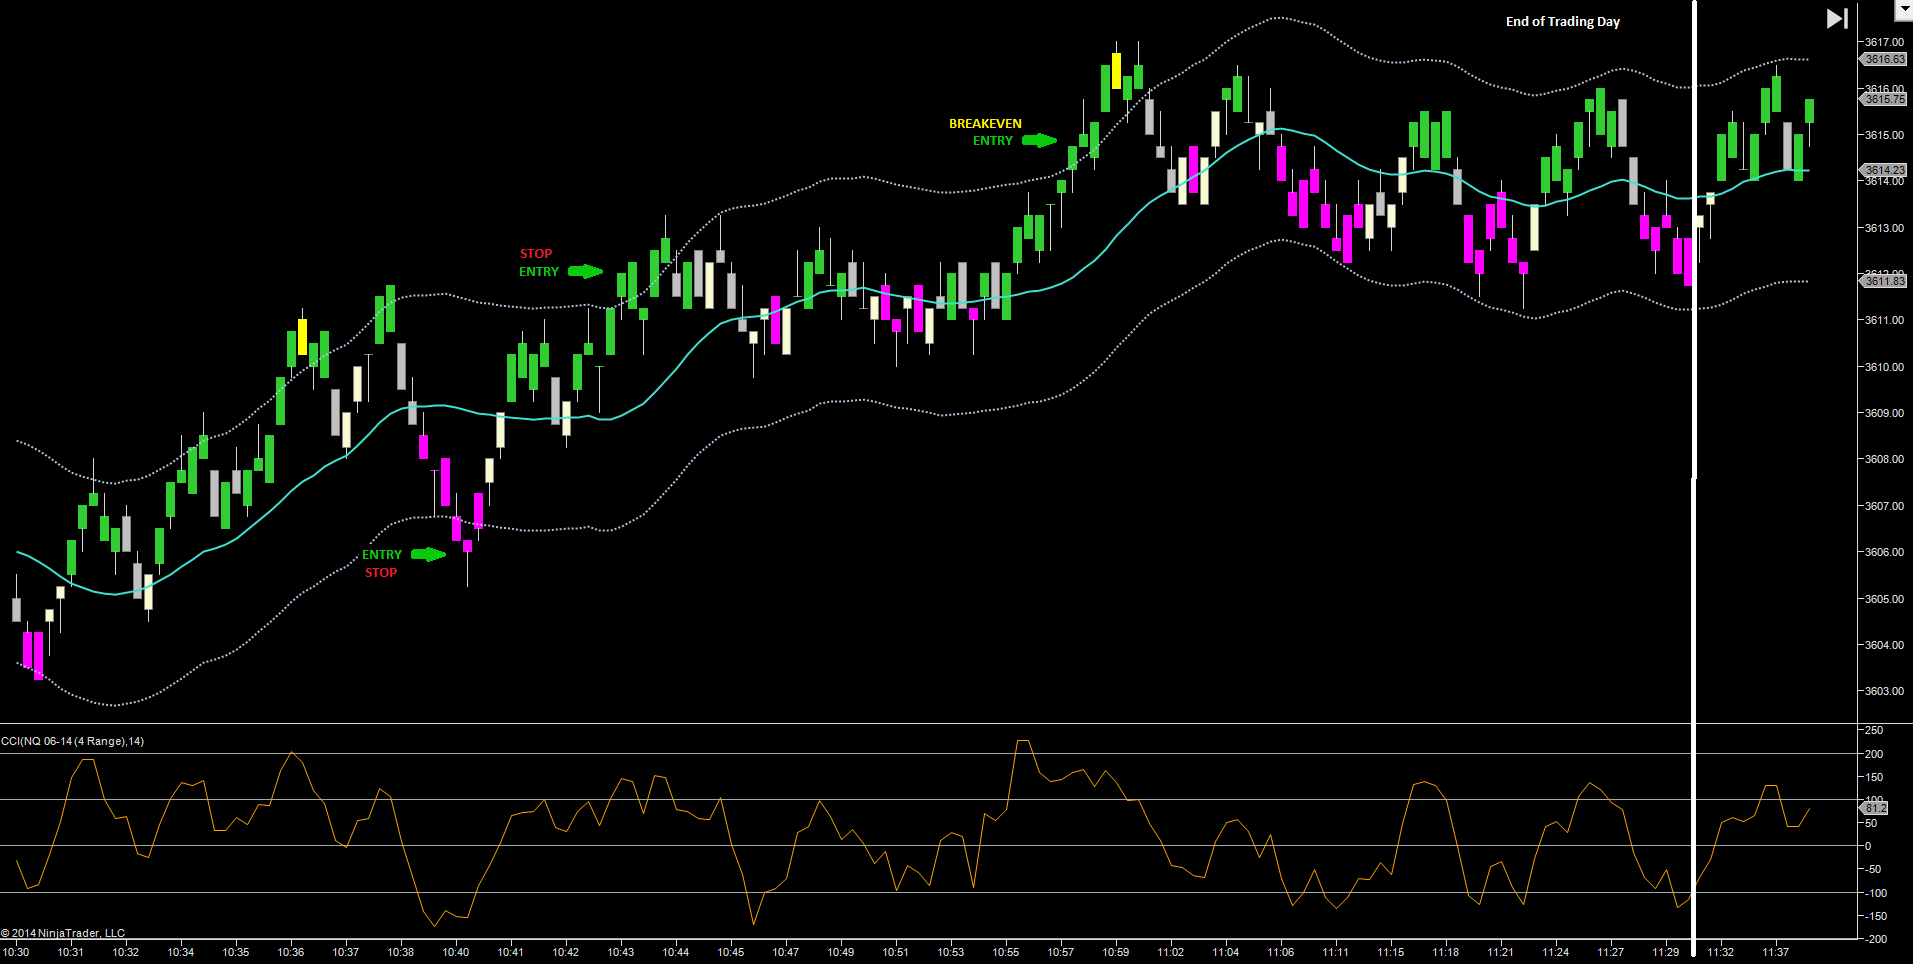Click the 3603.00 price axis label

point(1884,691)
